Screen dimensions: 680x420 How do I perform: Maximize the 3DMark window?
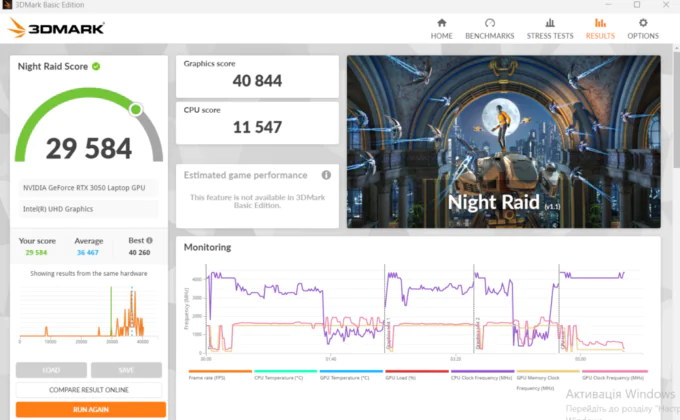[x=637, y=5]
